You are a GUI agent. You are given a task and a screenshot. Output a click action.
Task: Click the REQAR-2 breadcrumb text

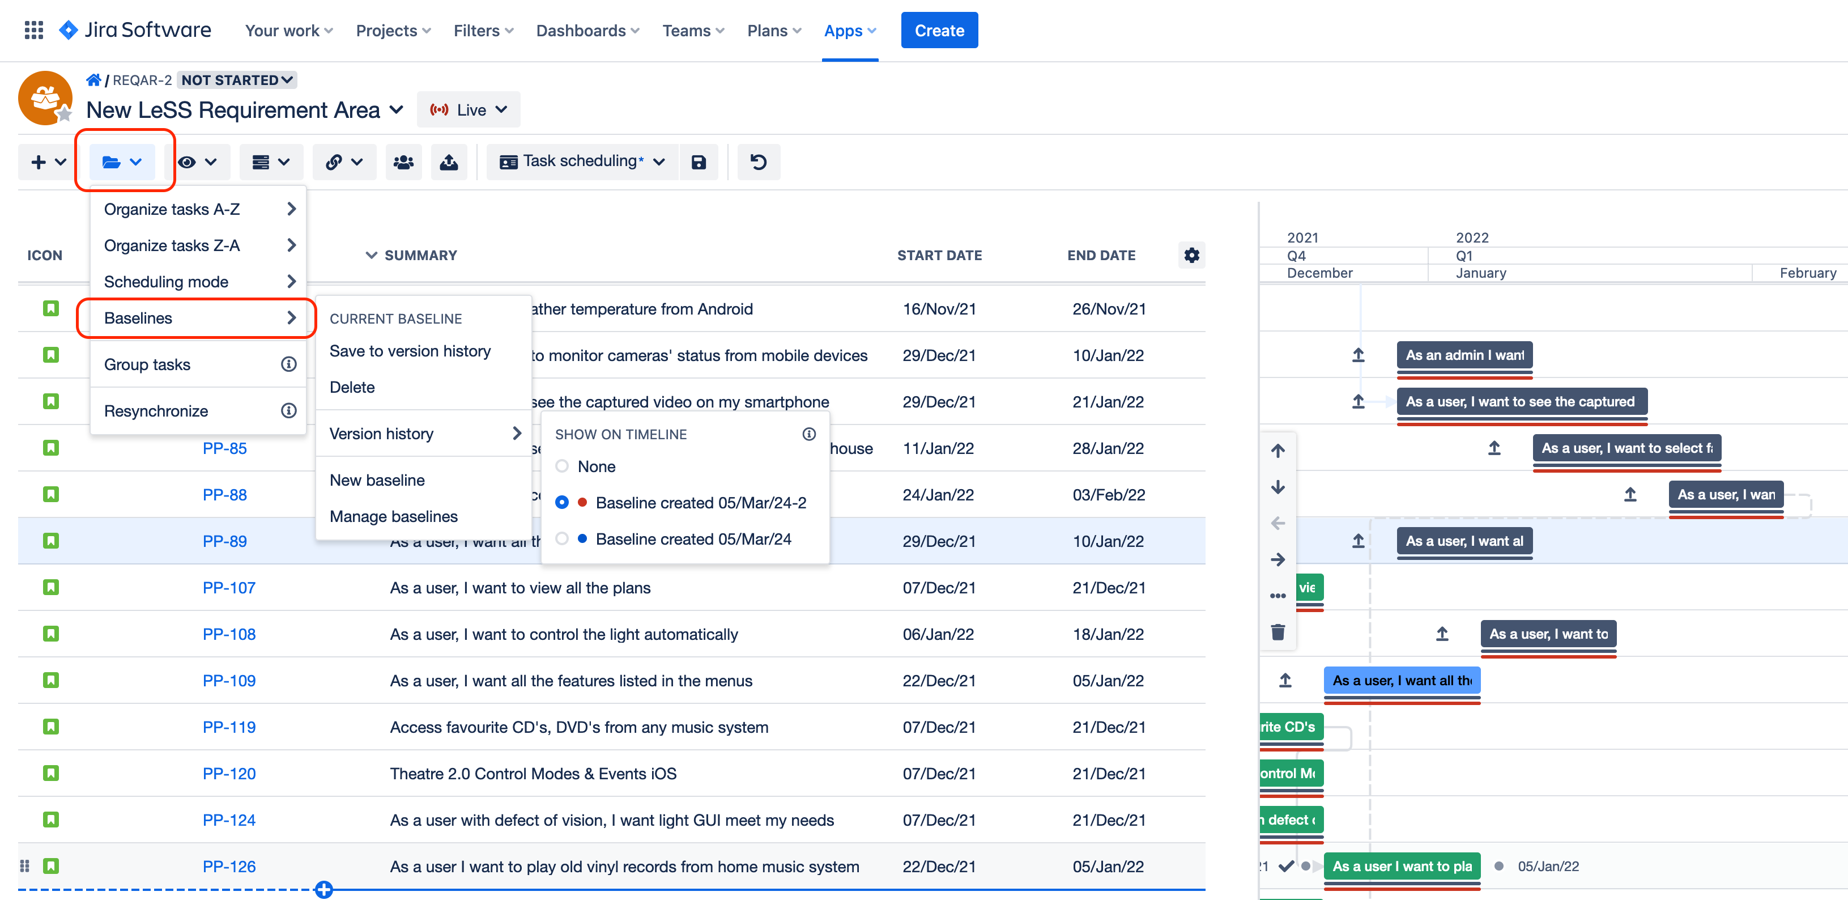click(142, 80)
